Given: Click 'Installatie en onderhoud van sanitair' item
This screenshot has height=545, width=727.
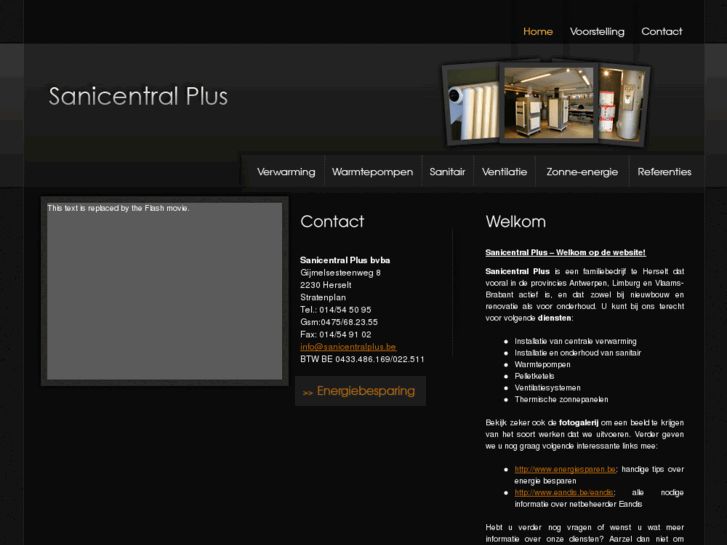Looking at the screenshot, I should pos(578,353).
